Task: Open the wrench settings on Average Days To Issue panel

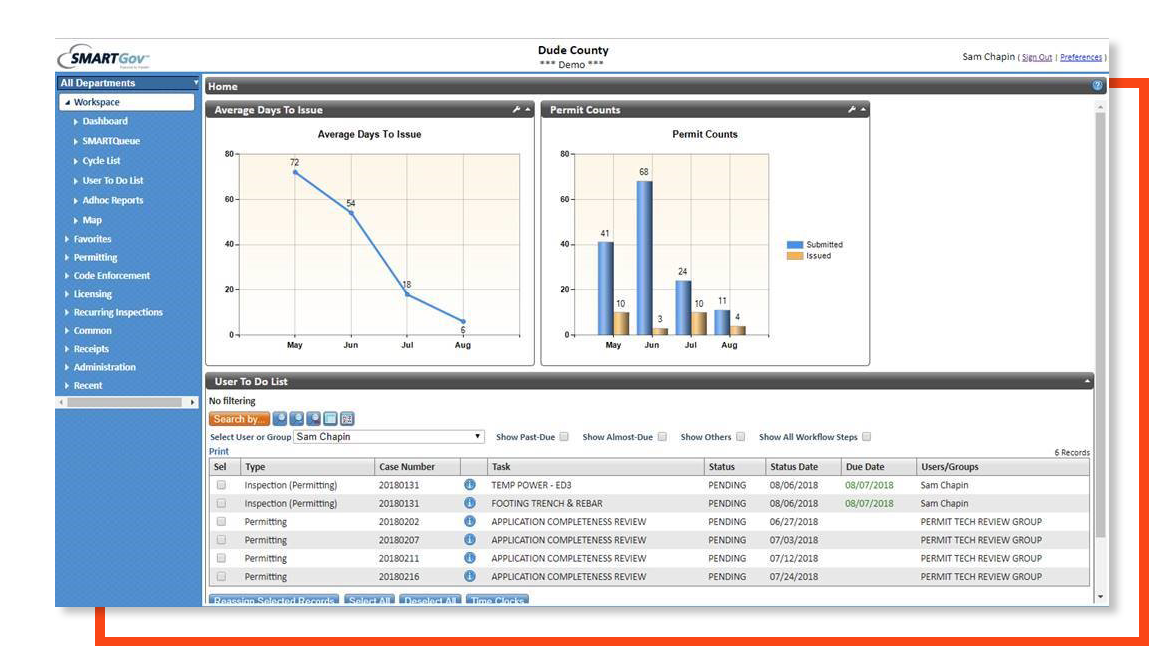Action: pyautogui.click(x=518, y=110)
